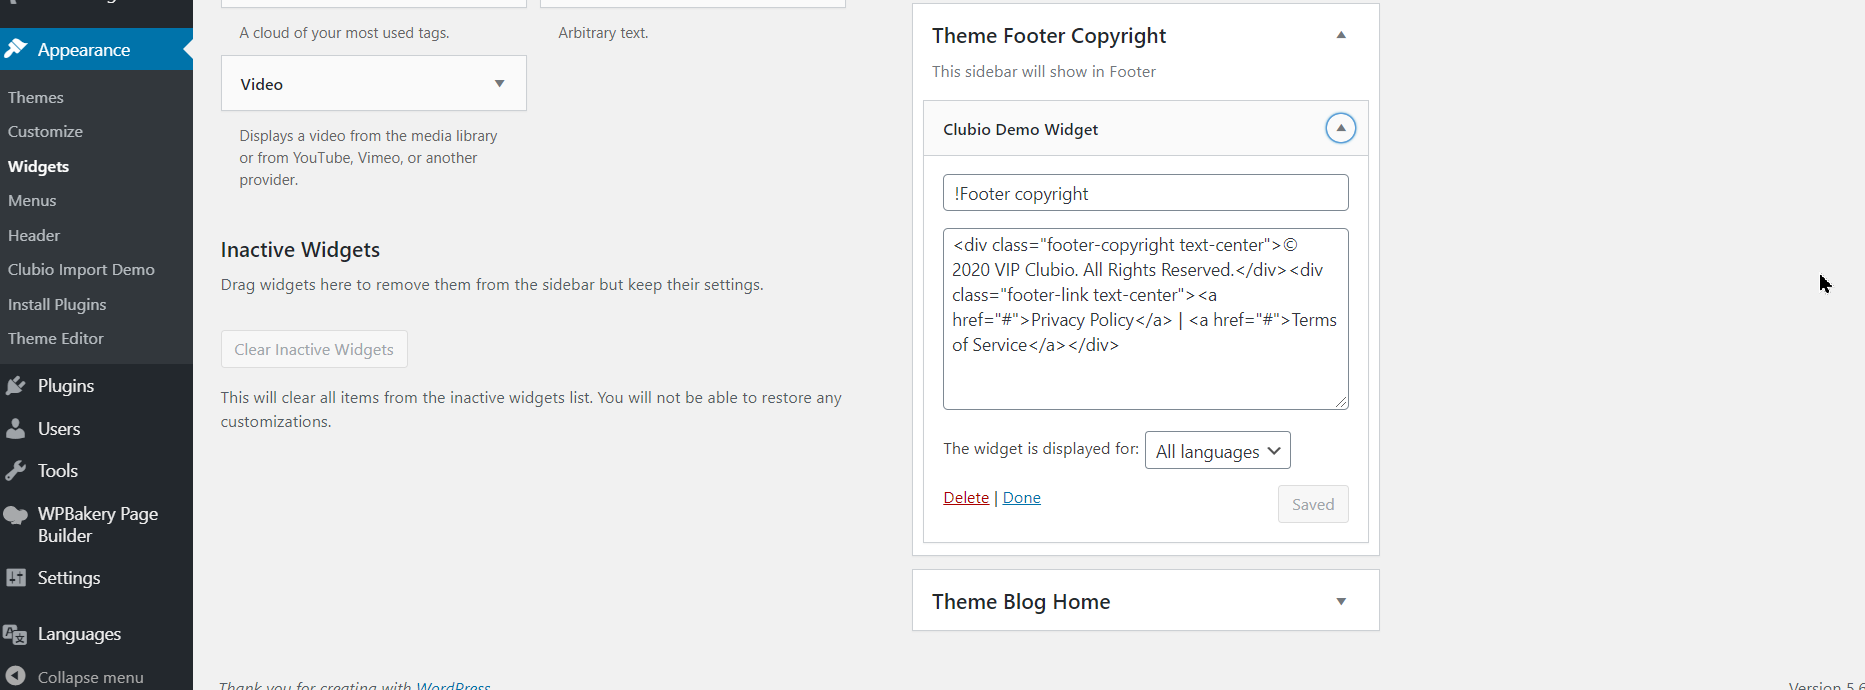Image resolution: width=1865 pixels, height=690 pixels.
Task: Collapse the Theme Footer Copyright section
Action: click(1341, 35)
